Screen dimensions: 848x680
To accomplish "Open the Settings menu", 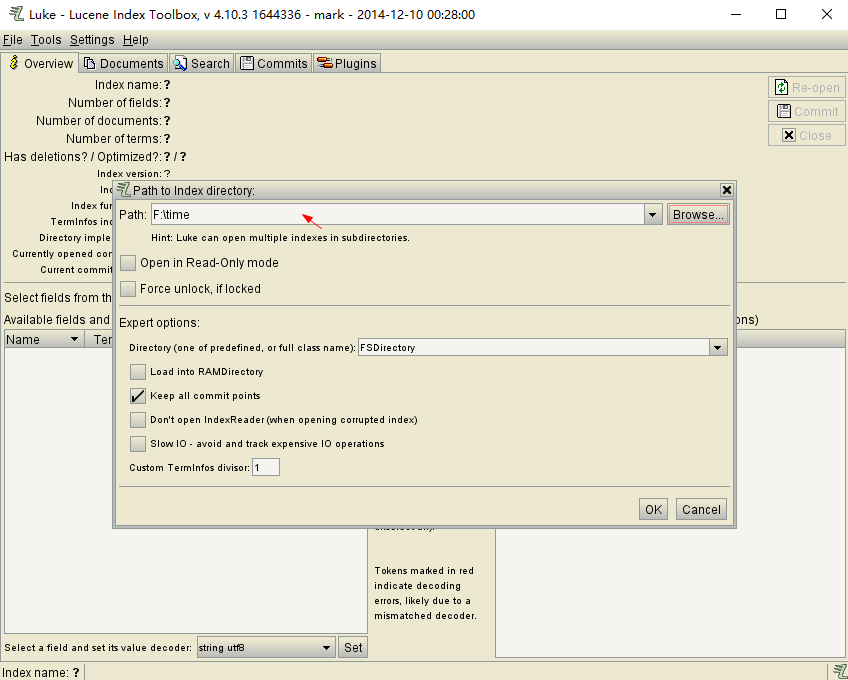I will 92,40.
